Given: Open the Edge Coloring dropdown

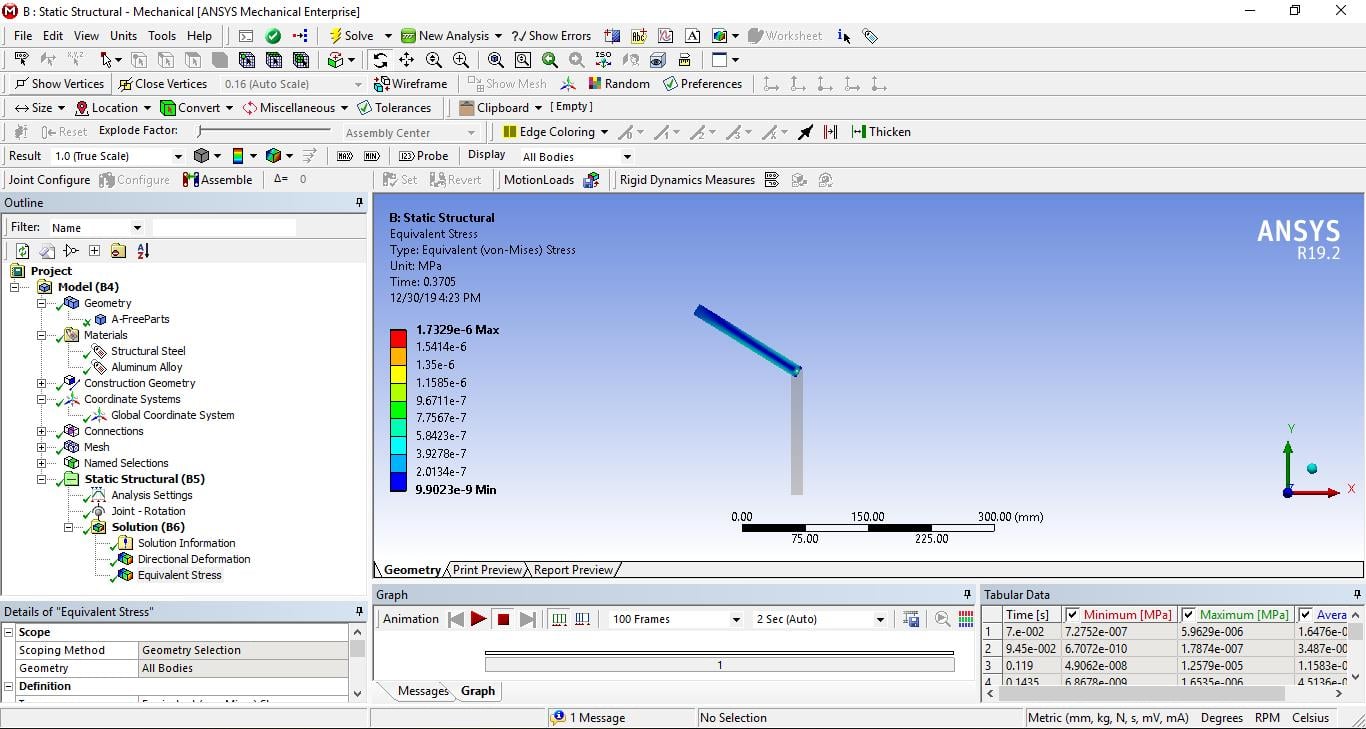Looking at the screenshot, I should (x=603, y=132).
